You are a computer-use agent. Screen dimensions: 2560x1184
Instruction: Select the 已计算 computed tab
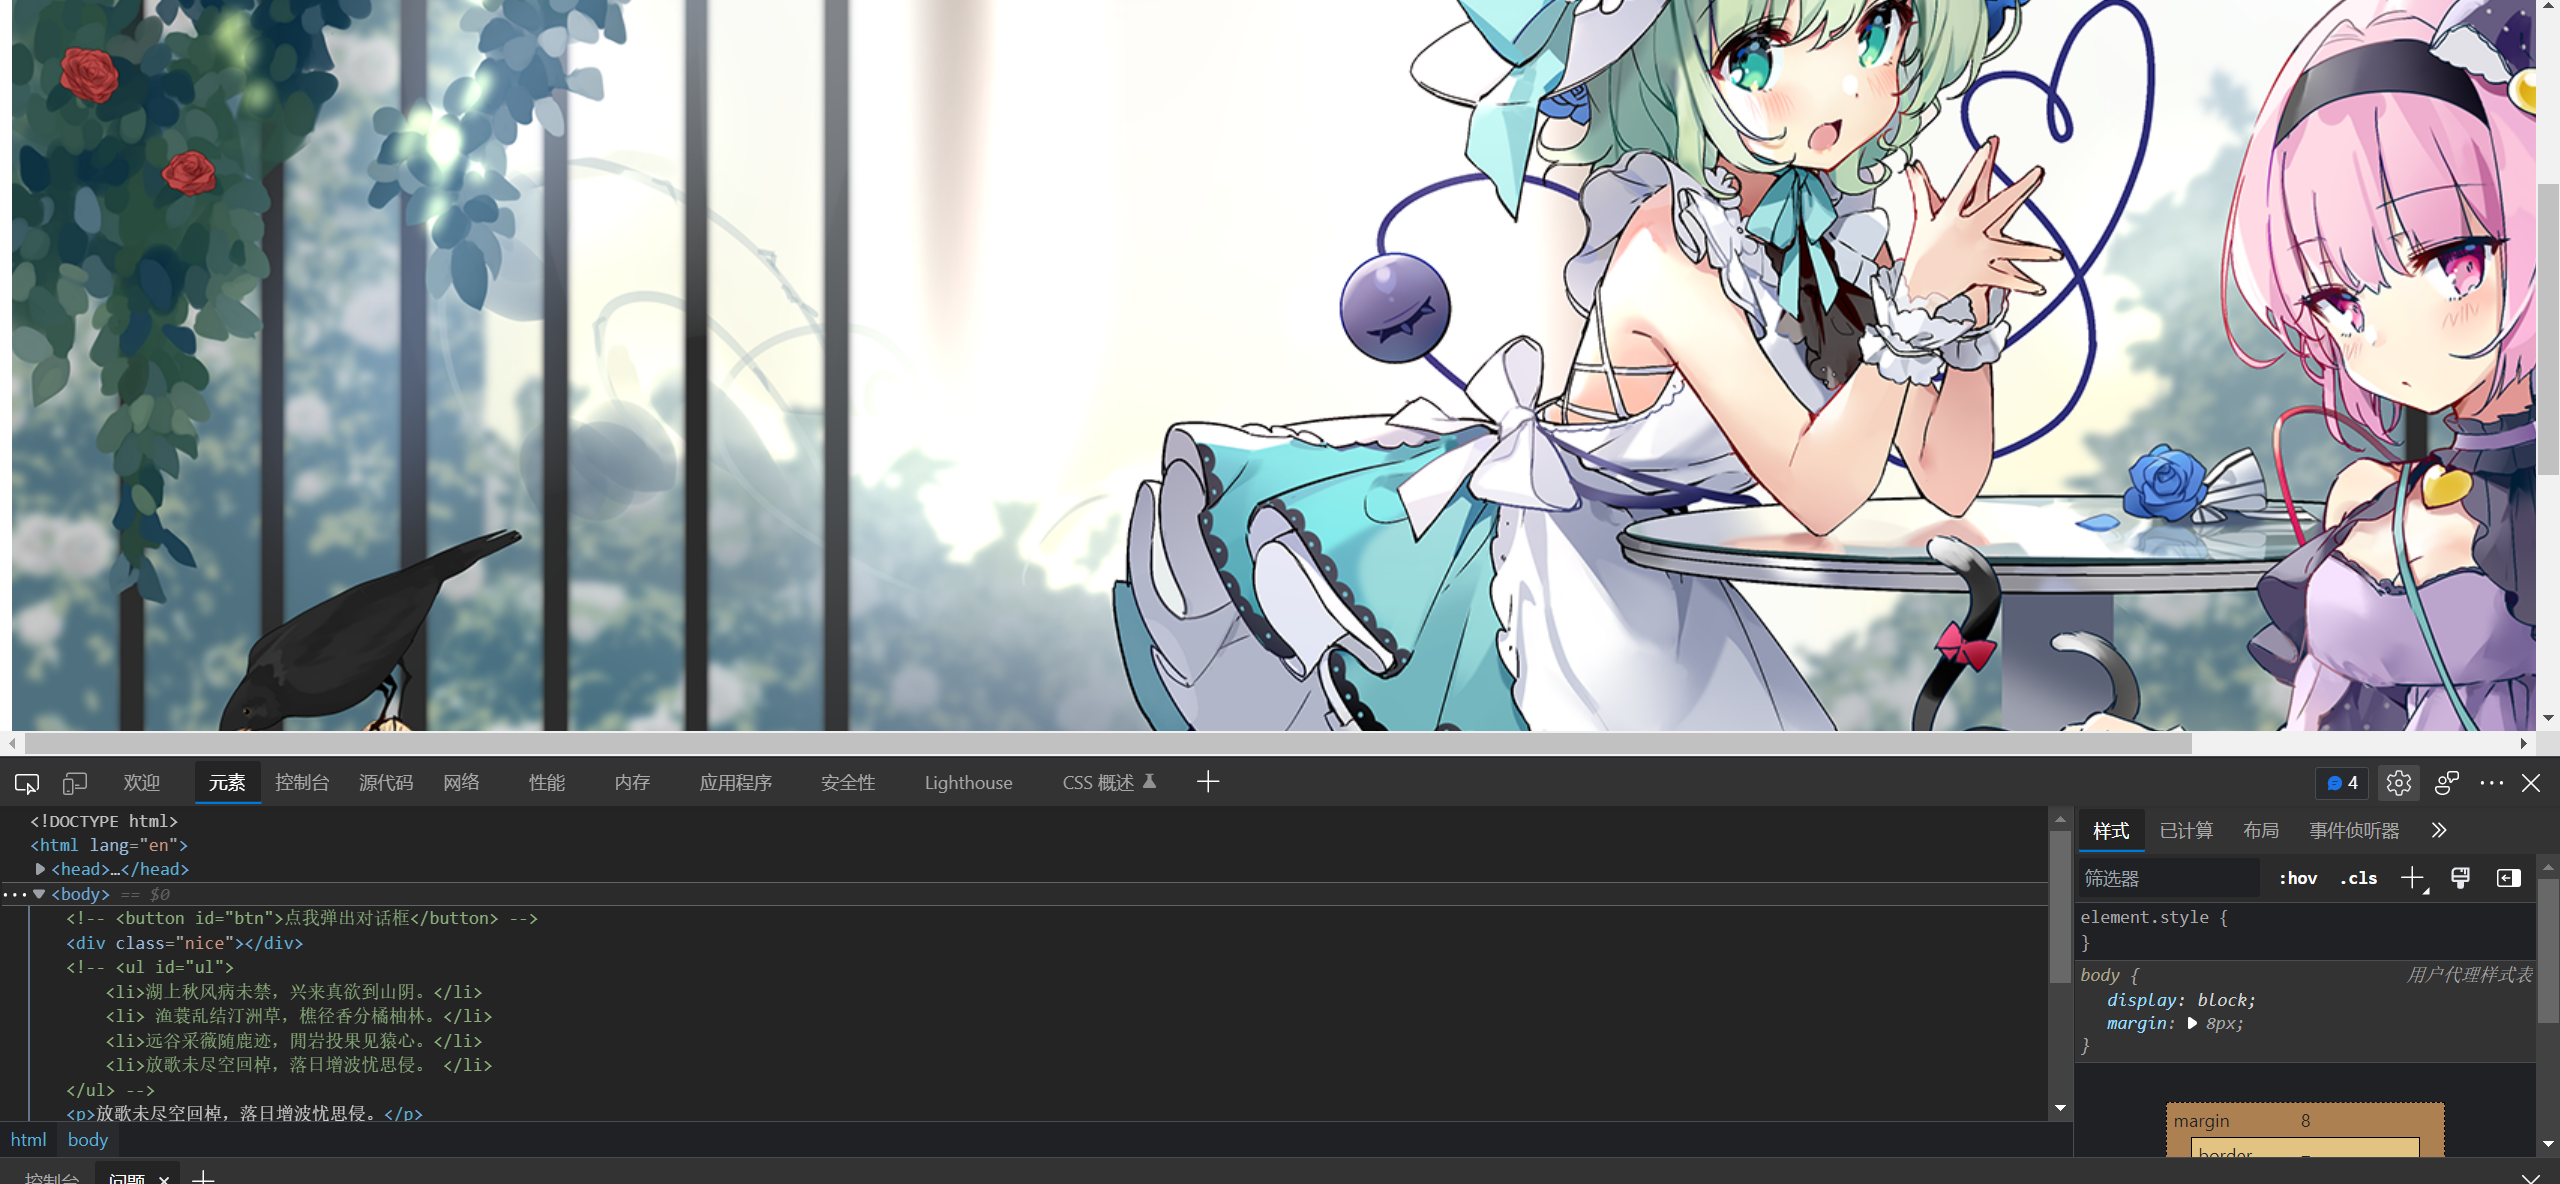pos(2186,830)
